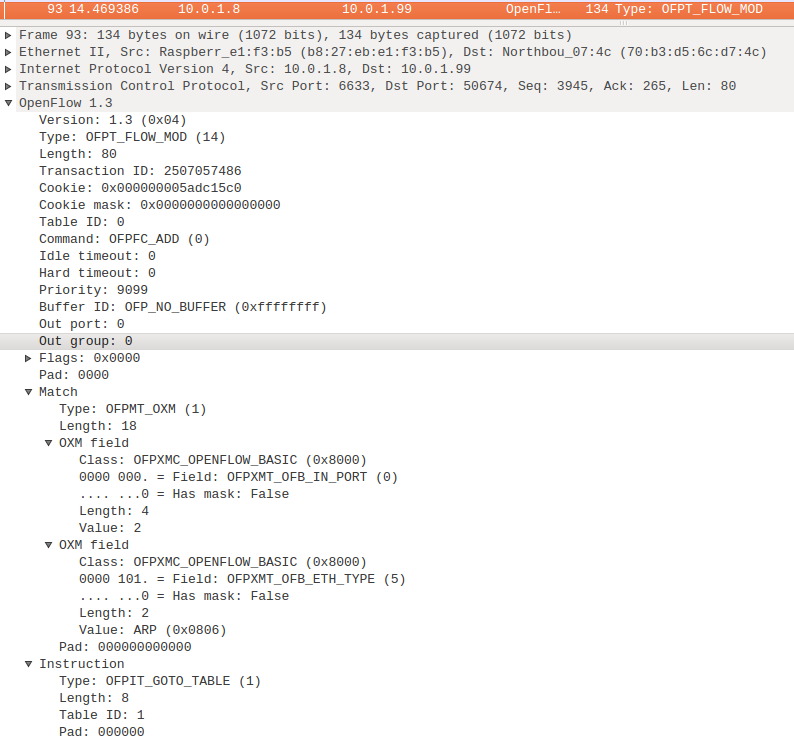Screen dimensions: 794x752
Task: Expand the Ethernet II section
Action: pyautogui.click(x=9, y=52)
